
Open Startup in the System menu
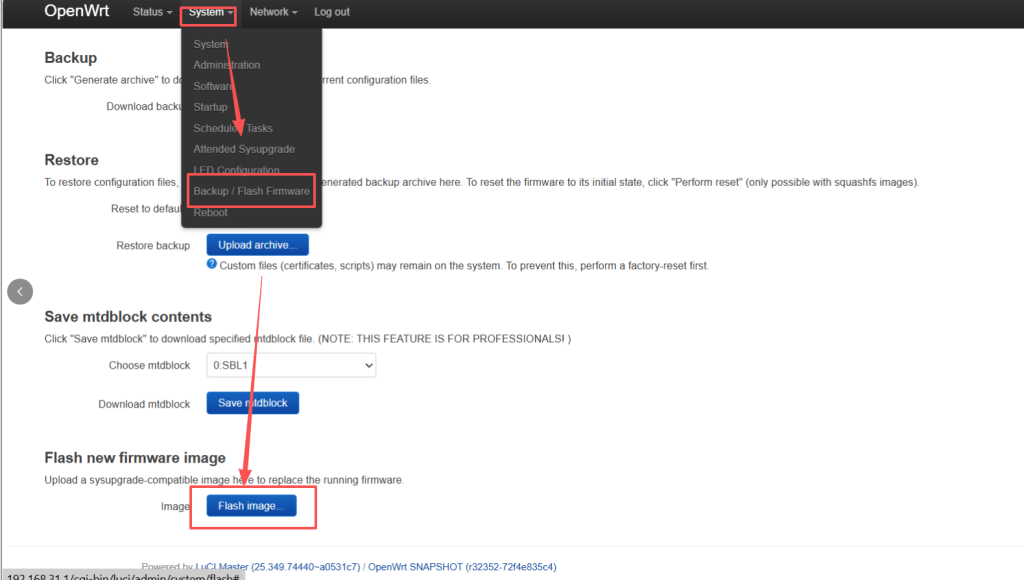coord(210,107)
